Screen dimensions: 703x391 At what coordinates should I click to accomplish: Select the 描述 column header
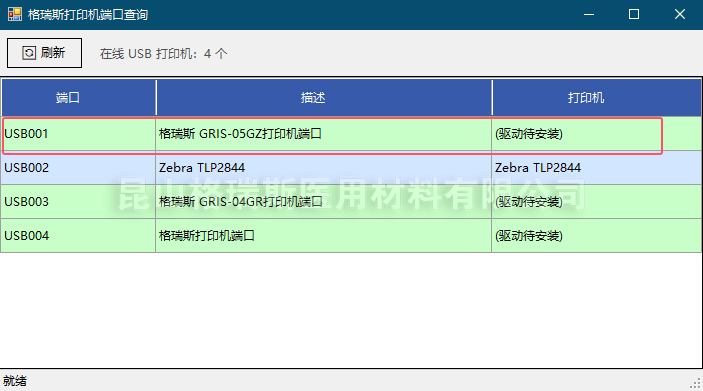coord(324,98)
